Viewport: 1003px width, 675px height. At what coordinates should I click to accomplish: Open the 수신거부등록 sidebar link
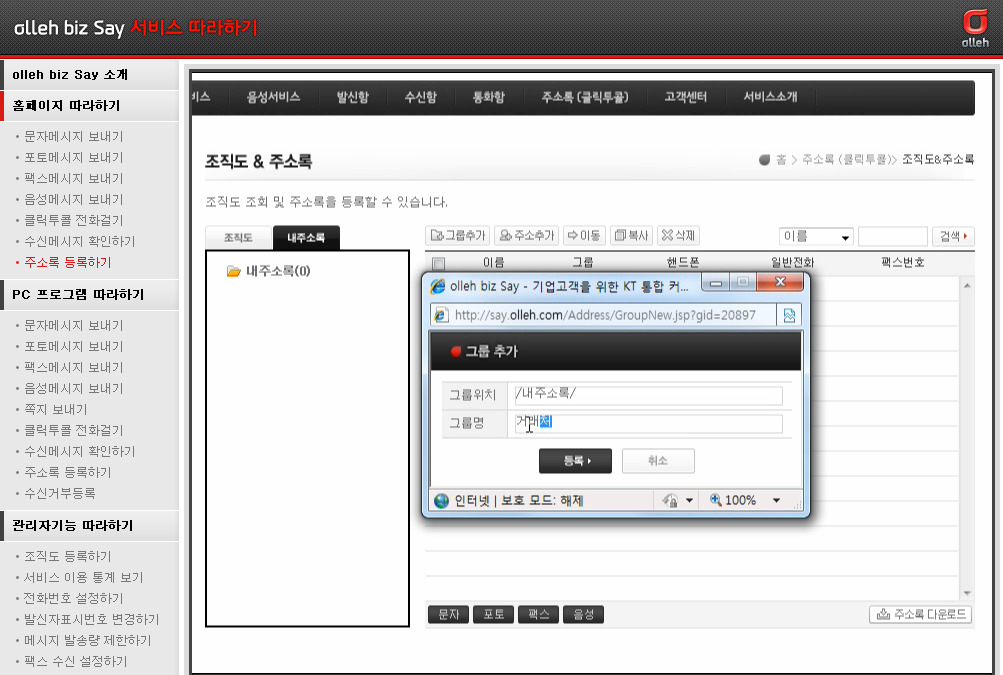point(59,493)
